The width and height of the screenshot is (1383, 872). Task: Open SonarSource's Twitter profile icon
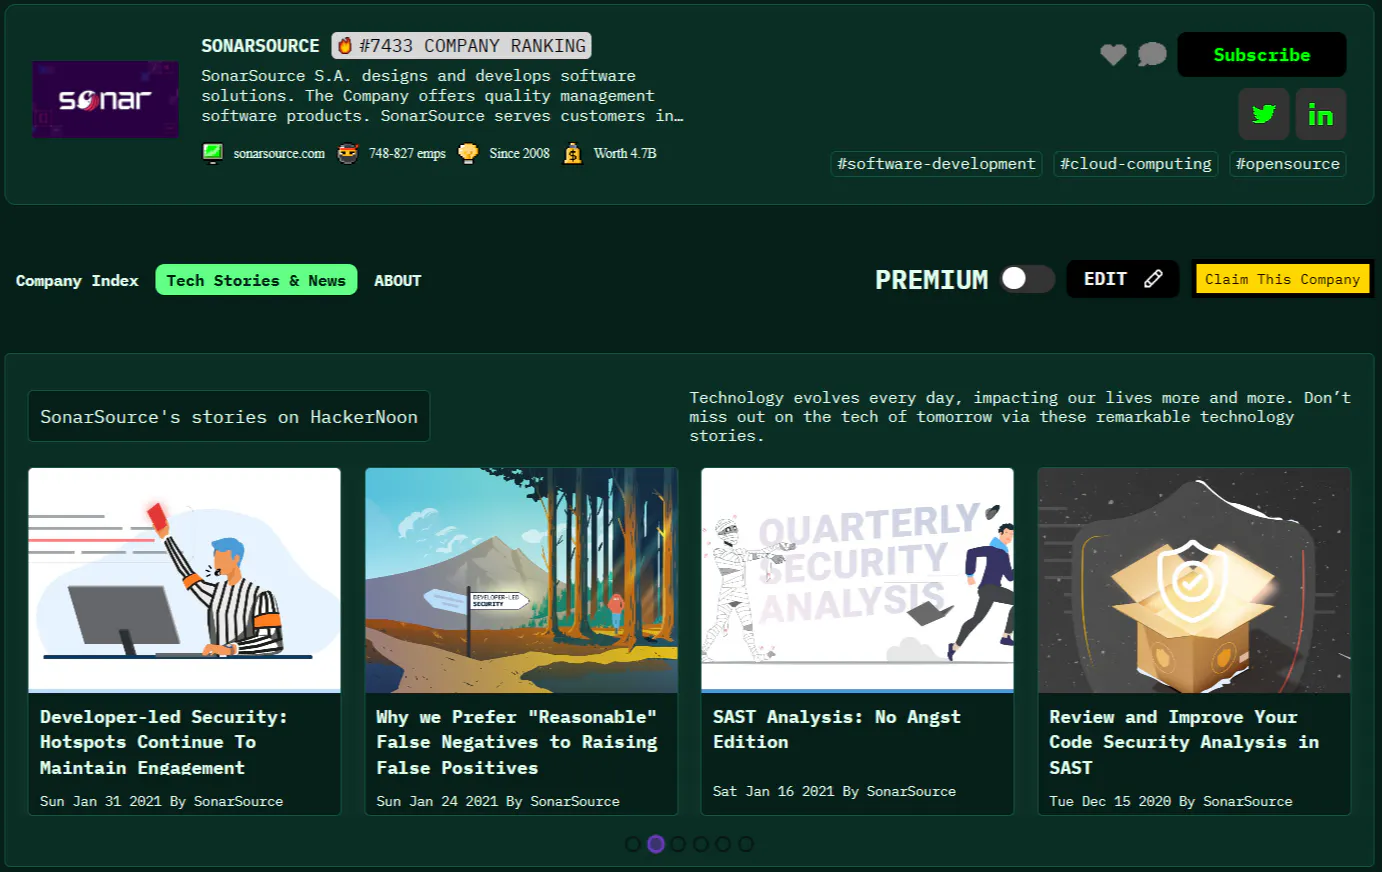(x=1264, y=114)
